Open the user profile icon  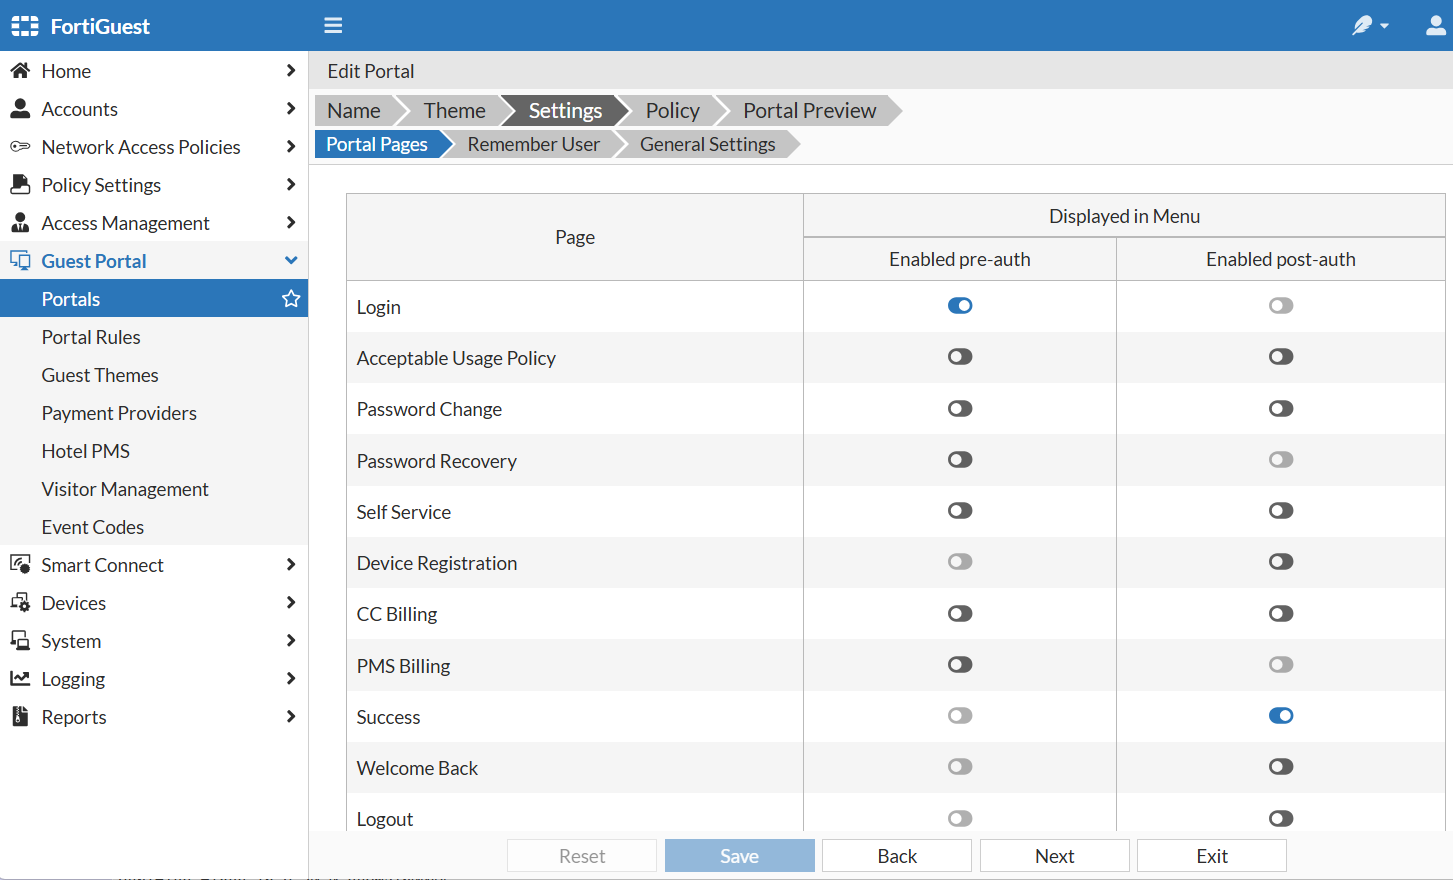point(1435,25)
